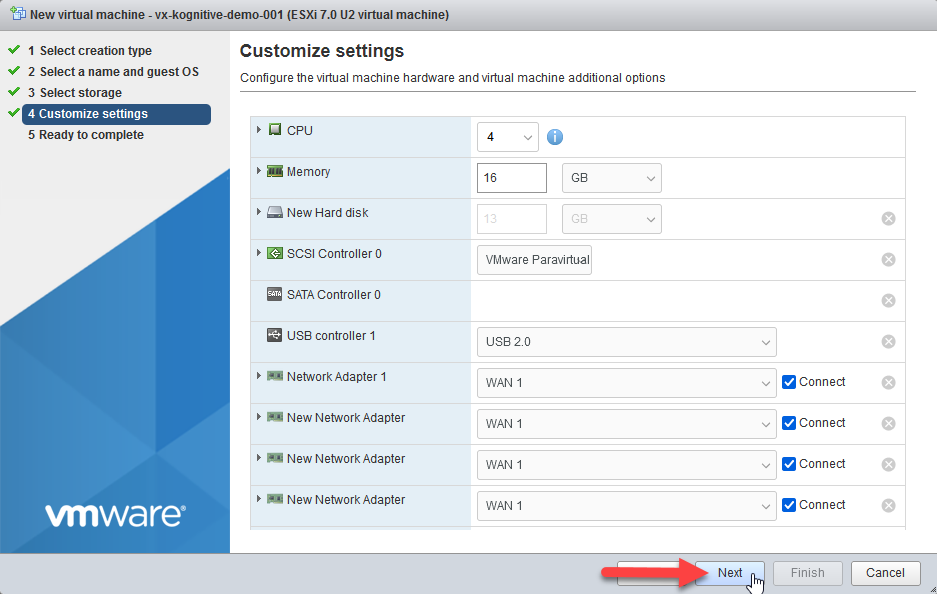This screenshot has height=594, width=937.
Task: Click the Next button
Action: click(729, 573)
